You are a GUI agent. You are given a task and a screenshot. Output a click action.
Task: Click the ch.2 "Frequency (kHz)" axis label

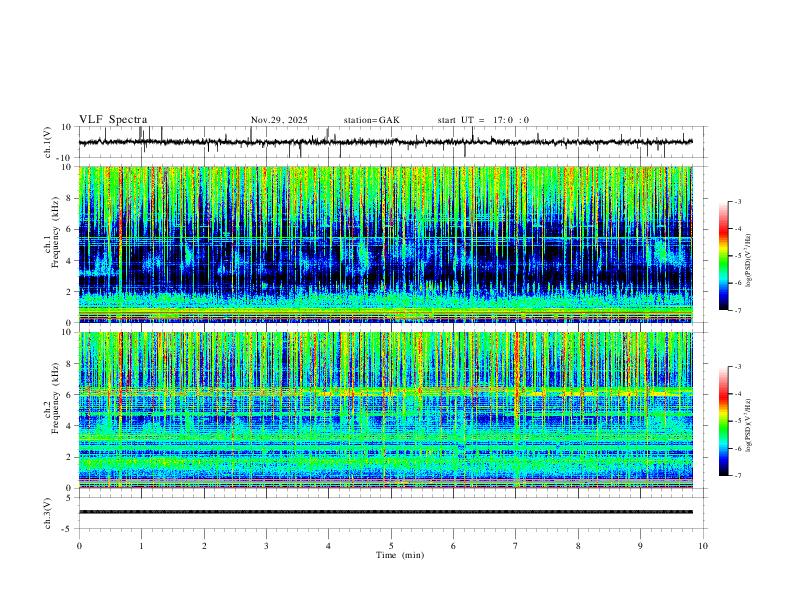56,398
